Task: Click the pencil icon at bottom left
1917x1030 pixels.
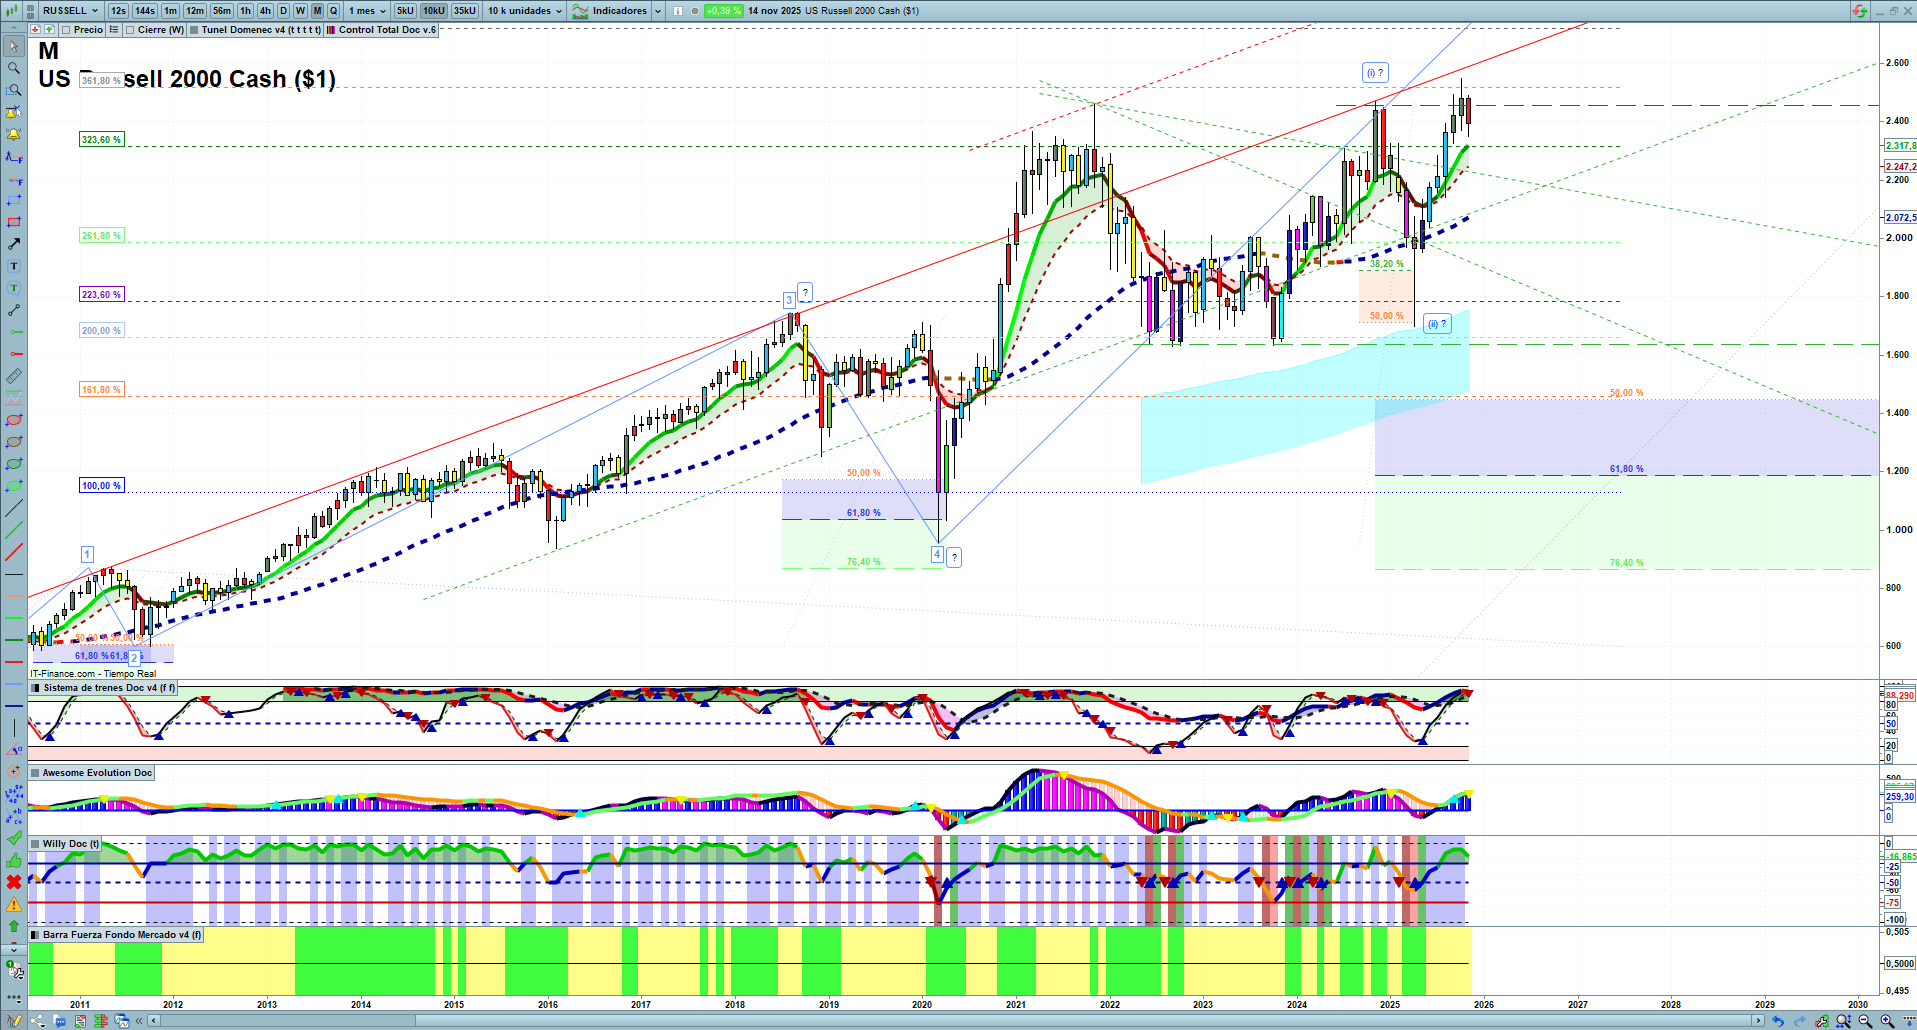Action: [14, 1021]
